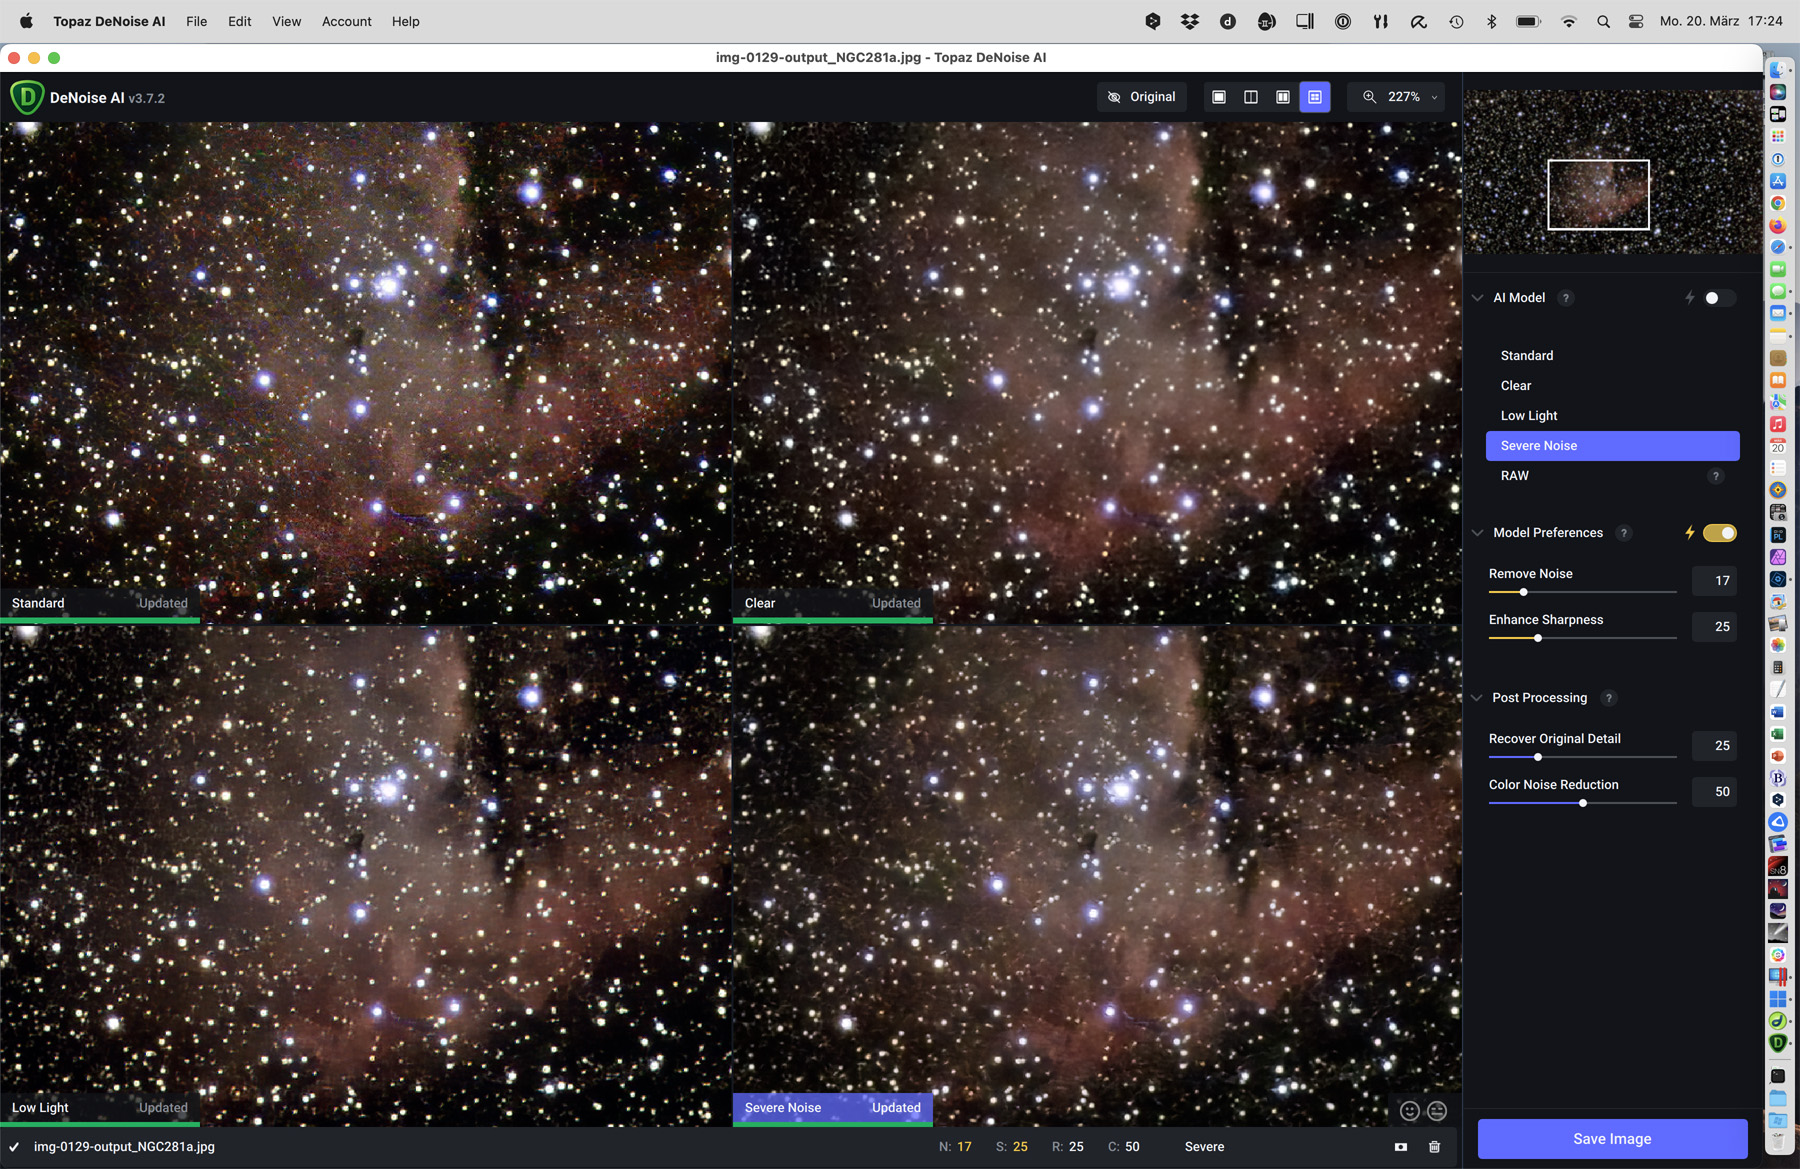Click the lightning bolt beside AI Model

click(1690, 298)
